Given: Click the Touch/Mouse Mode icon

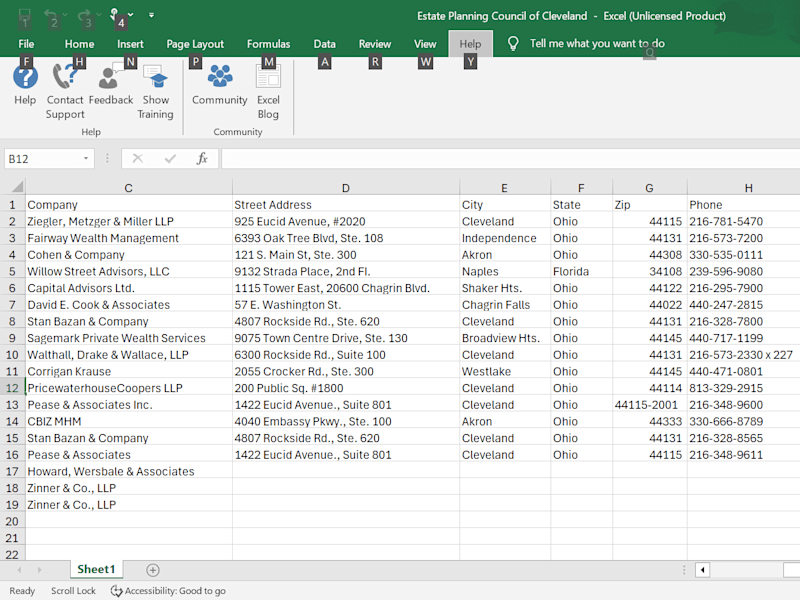Looking at the screenshot, I should click(x=115, y=15).
